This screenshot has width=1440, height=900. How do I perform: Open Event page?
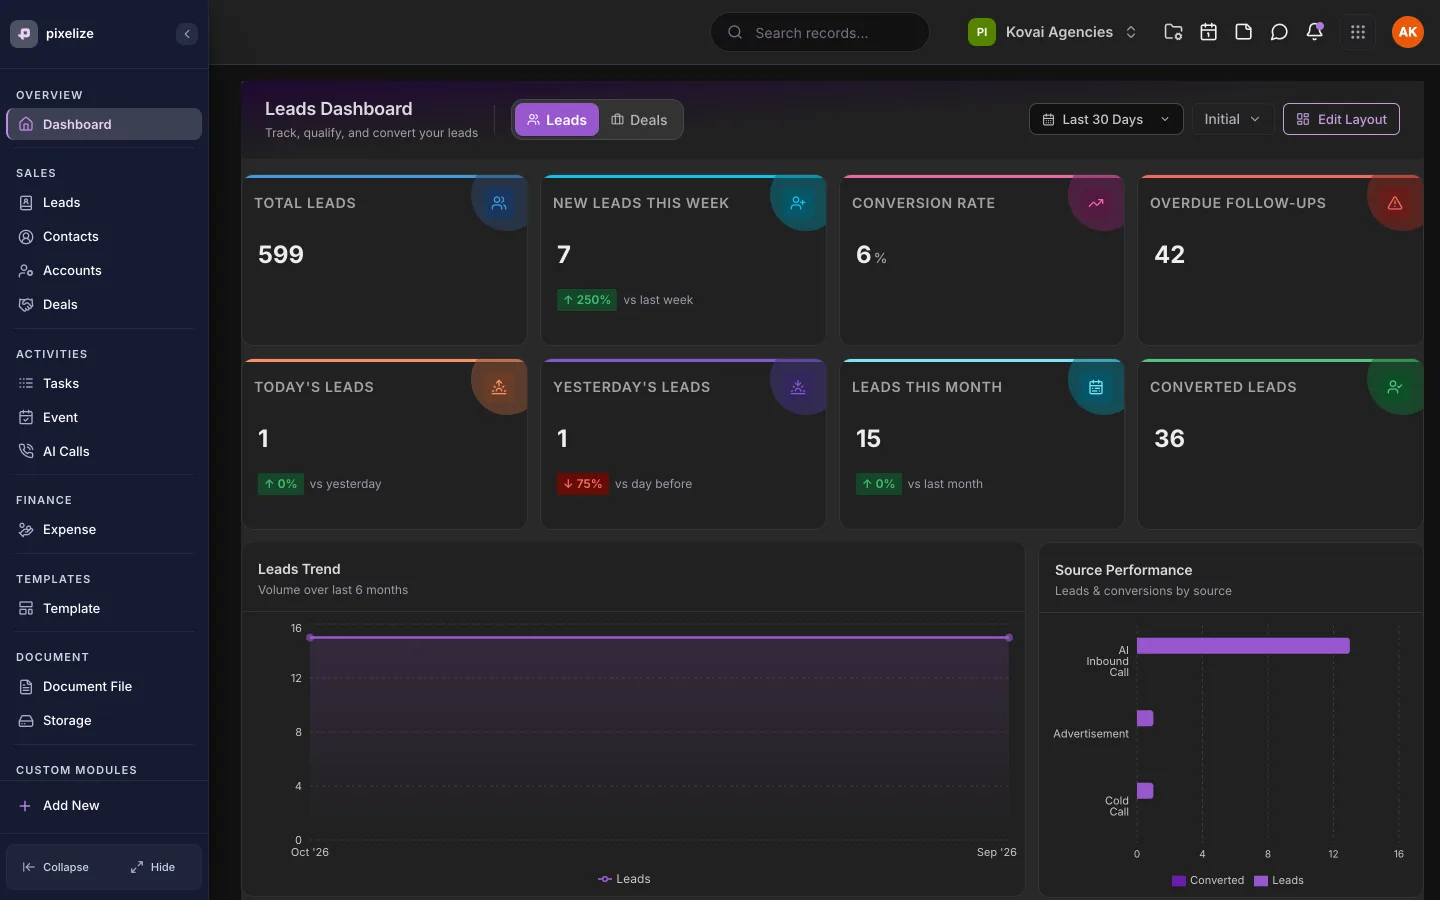pyautogui.click(x=104, y=417)
